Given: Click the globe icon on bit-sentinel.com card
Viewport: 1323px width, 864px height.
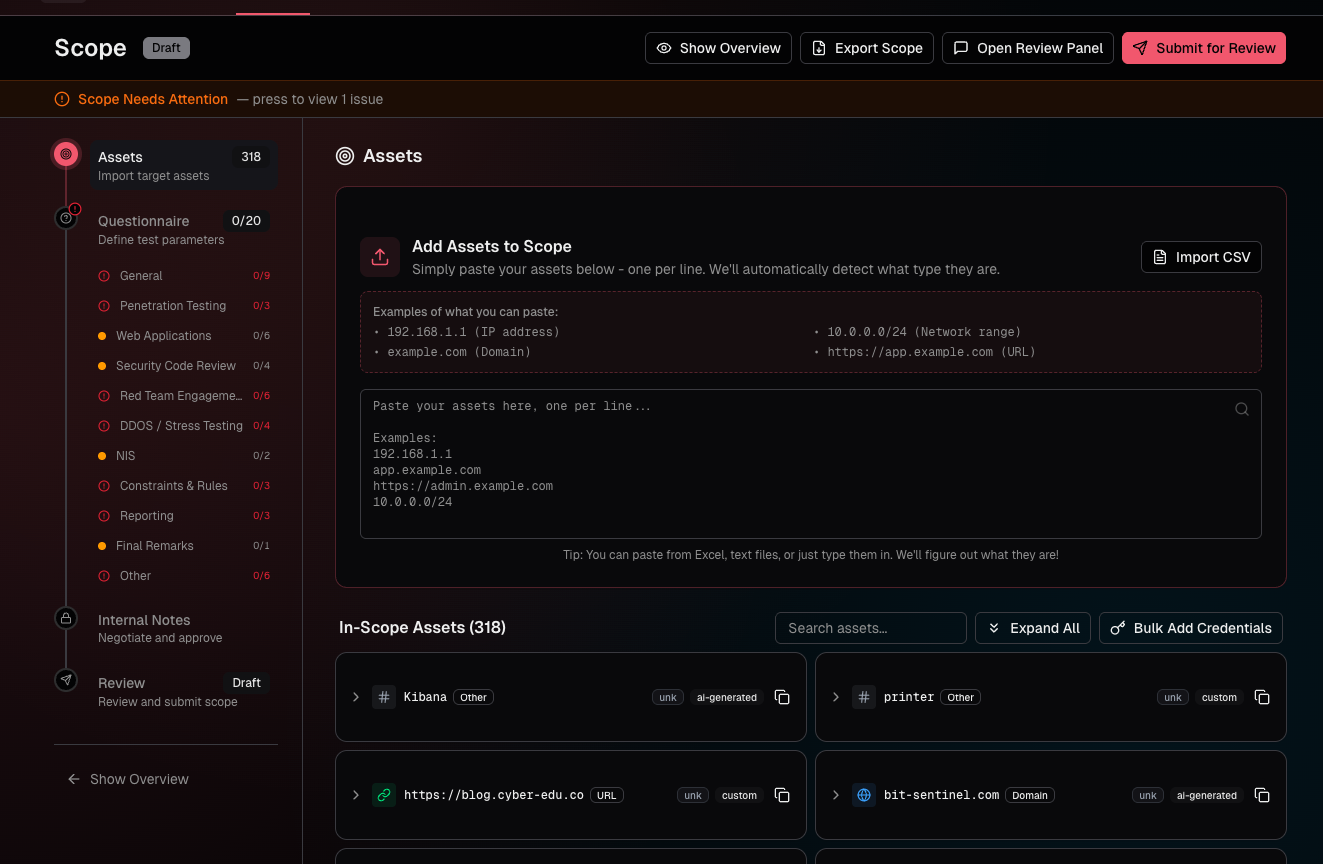Looking at the screenshot, I should [864, 795].
